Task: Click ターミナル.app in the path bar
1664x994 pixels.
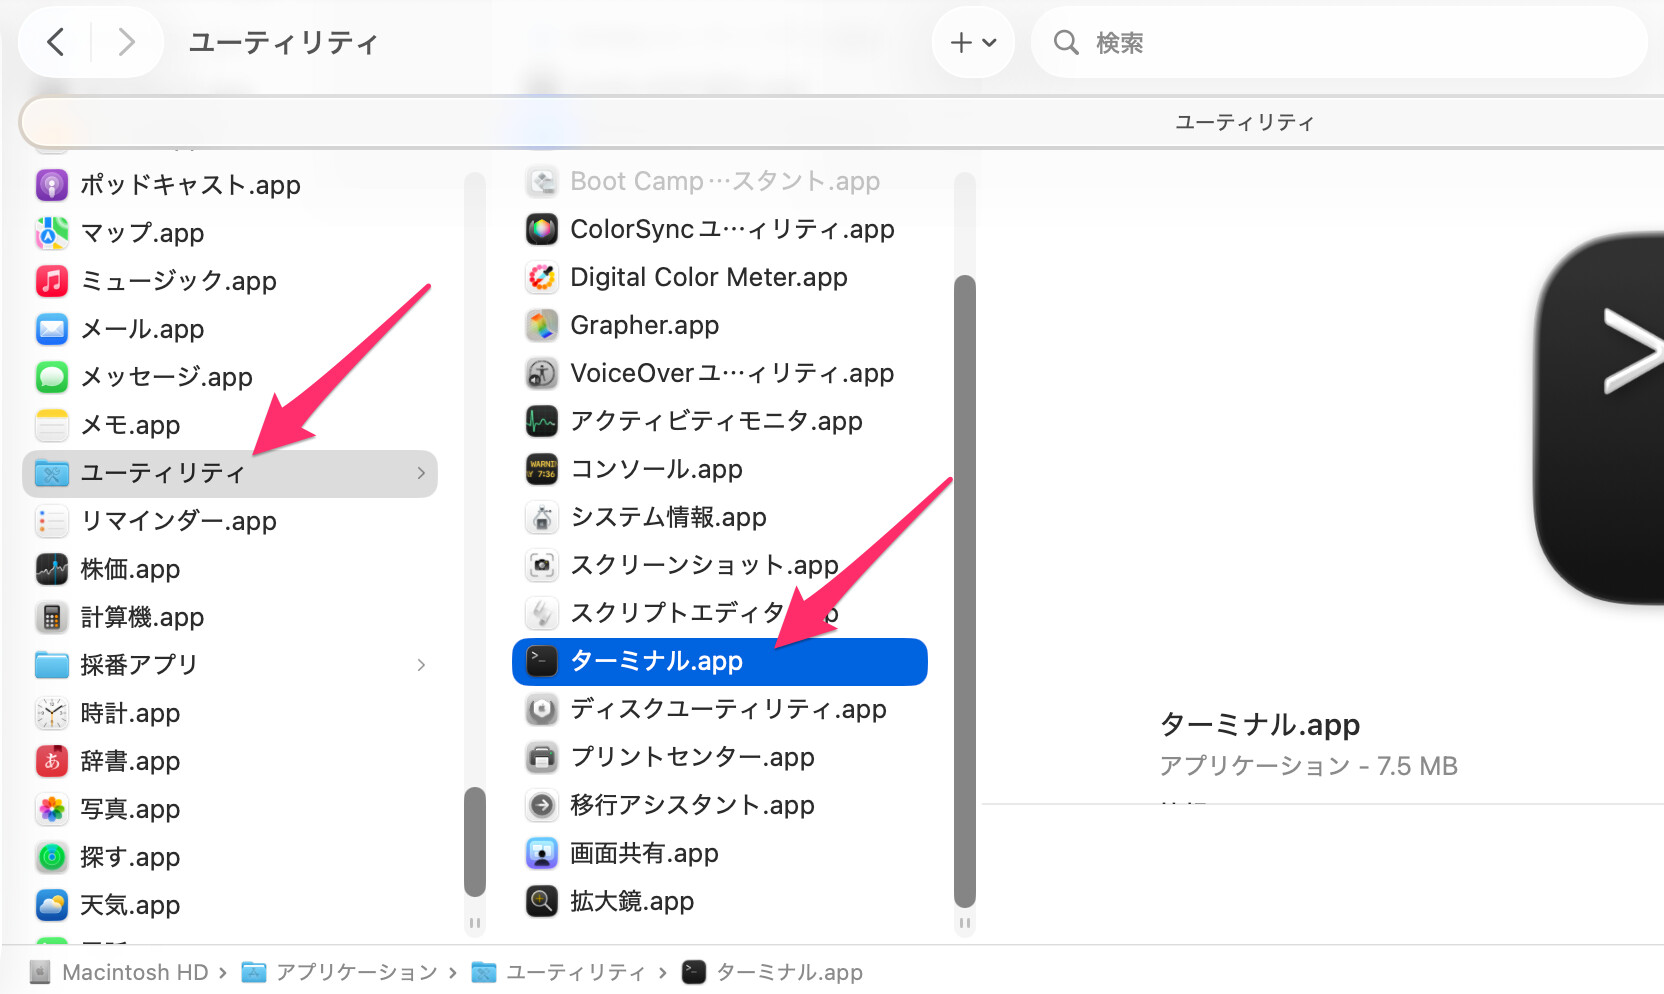Action: pos(790,972)
